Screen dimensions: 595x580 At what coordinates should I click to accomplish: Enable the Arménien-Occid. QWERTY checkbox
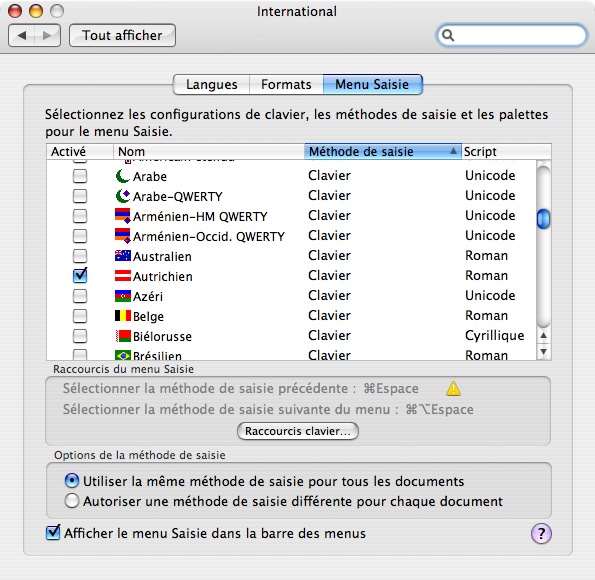pyautogui.click(x=80, y=236)
